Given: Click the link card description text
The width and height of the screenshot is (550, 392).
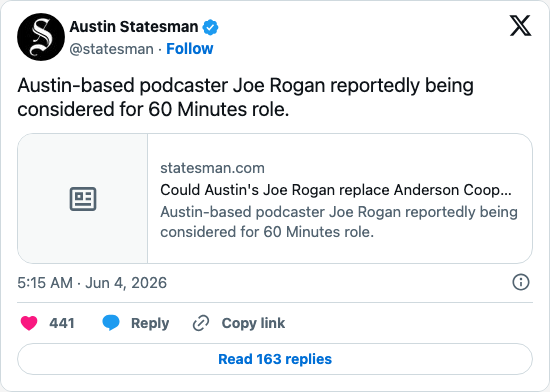Looking at the screenshot, I should (x=339, y=222).
